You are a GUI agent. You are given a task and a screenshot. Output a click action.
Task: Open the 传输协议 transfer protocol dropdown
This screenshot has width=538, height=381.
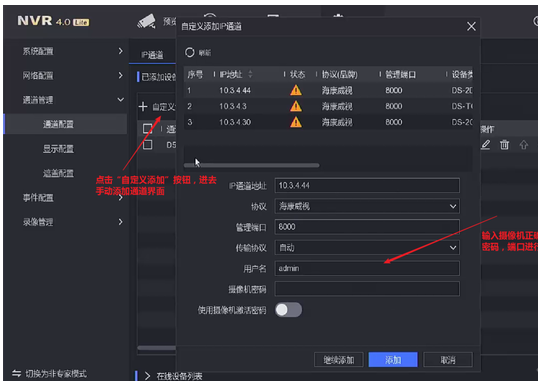click(x=367, y=247)
